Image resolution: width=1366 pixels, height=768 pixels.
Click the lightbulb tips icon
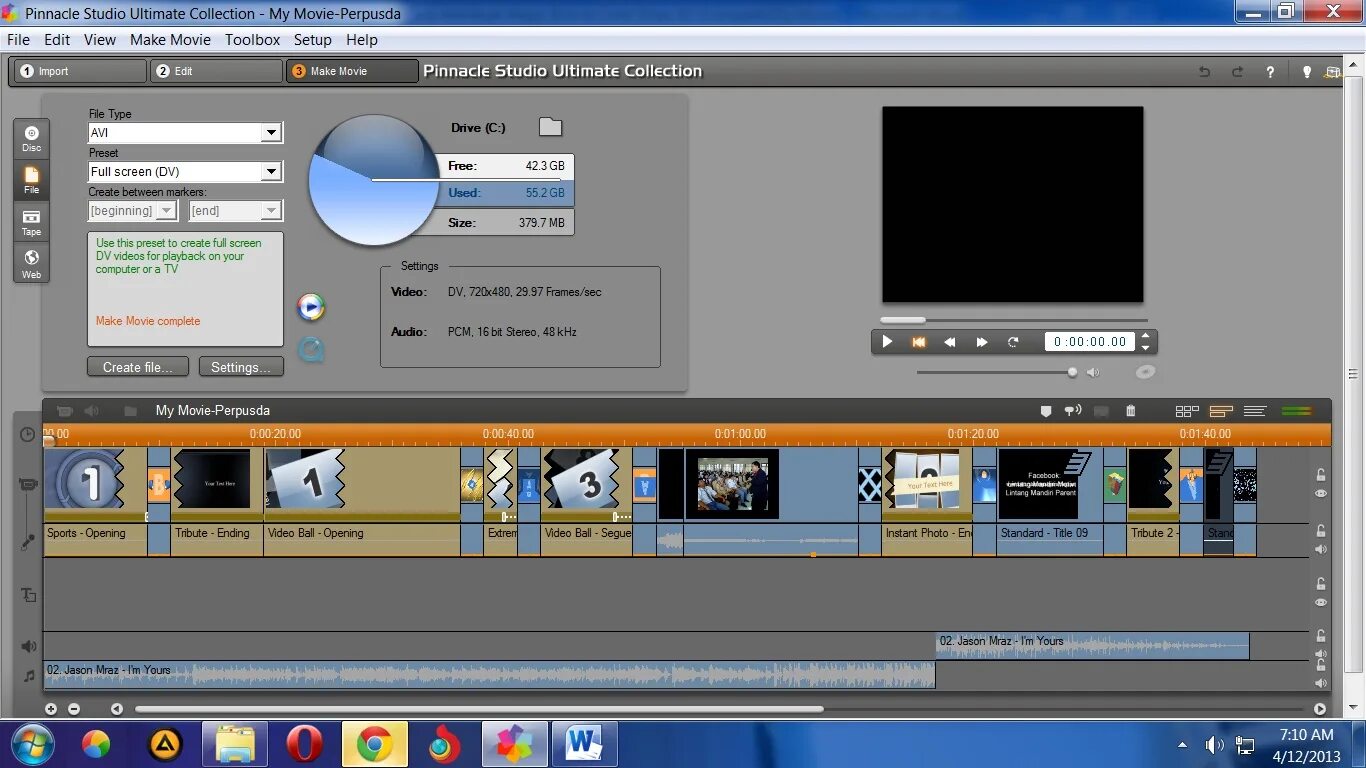coord(1306,72)
